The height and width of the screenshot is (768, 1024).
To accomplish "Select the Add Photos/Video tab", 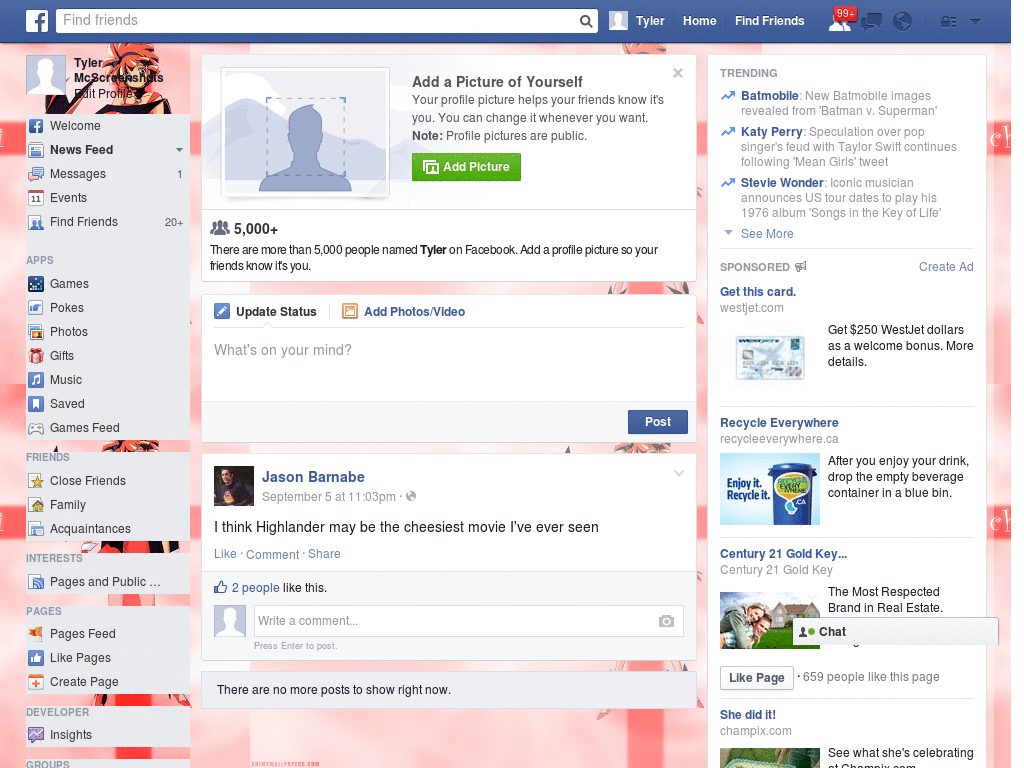I will (x=404, y=312).
